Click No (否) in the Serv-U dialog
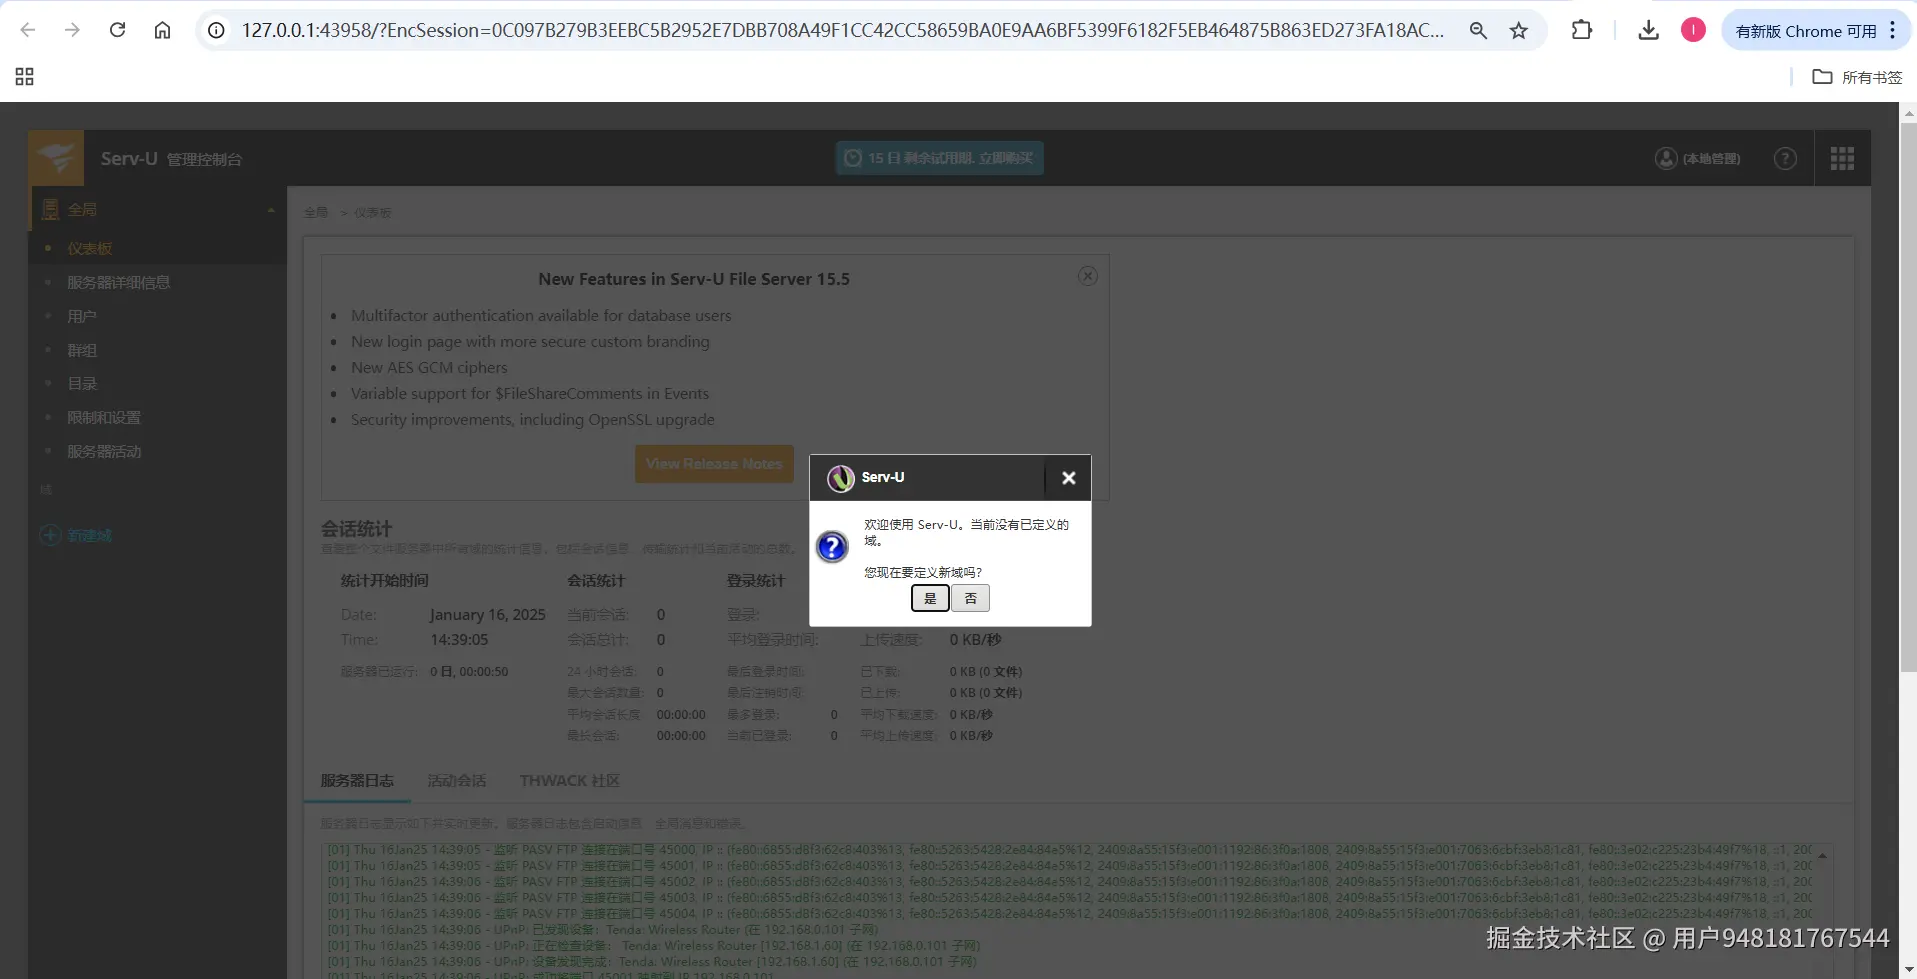 coord(970,598)
